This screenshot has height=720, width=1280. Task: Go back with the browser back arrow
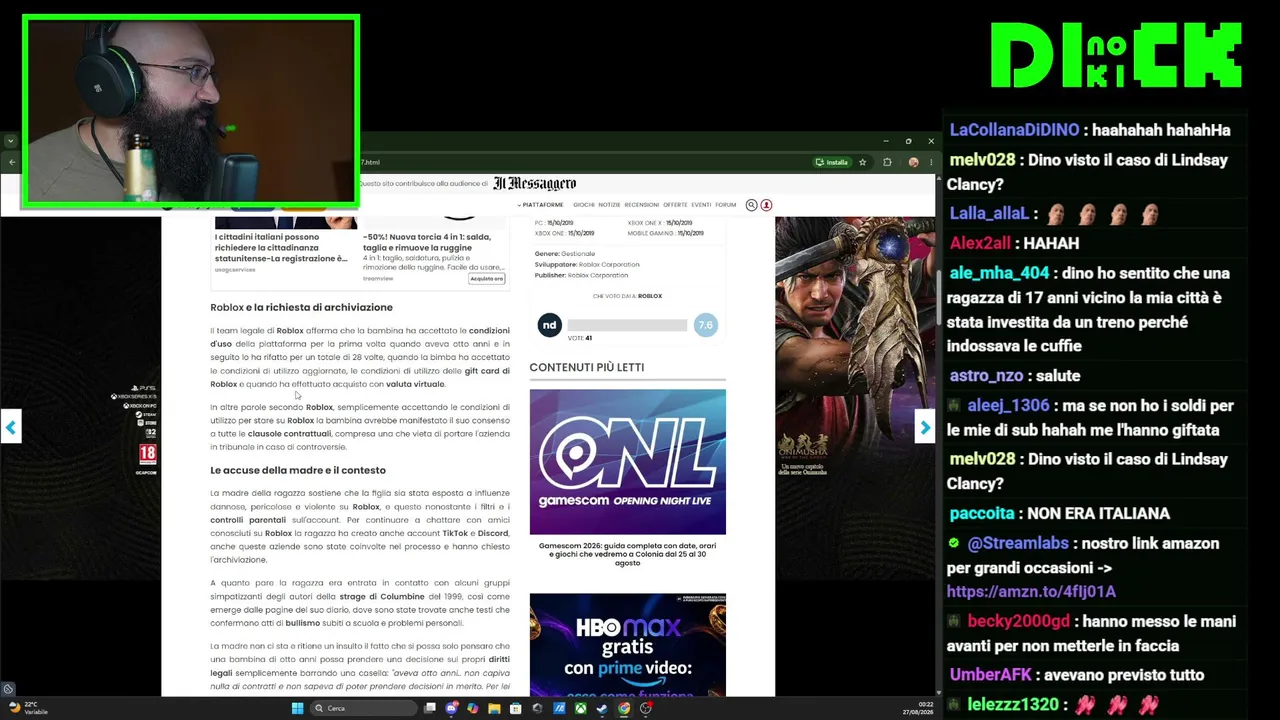point(12,162)
